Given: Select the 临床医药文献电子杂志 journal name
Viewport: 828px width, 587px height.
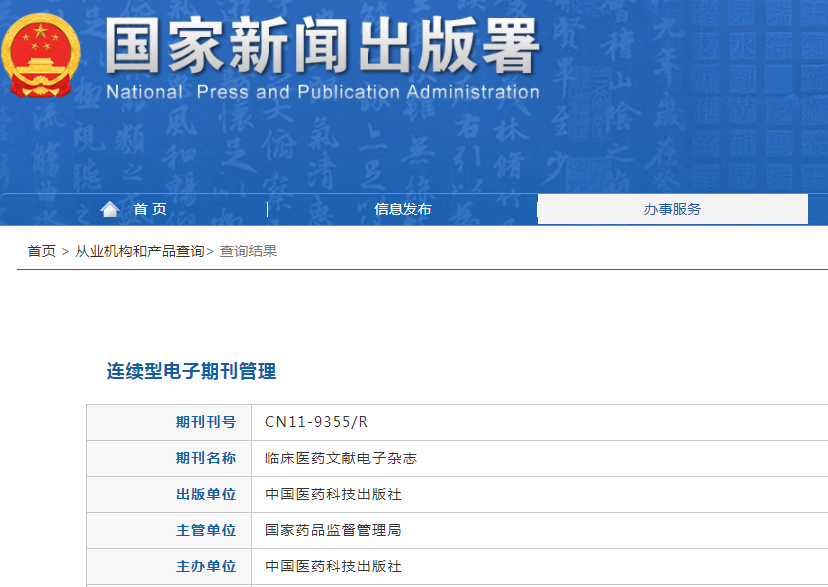Looking at the screenshot, I should tap(341, 458).
